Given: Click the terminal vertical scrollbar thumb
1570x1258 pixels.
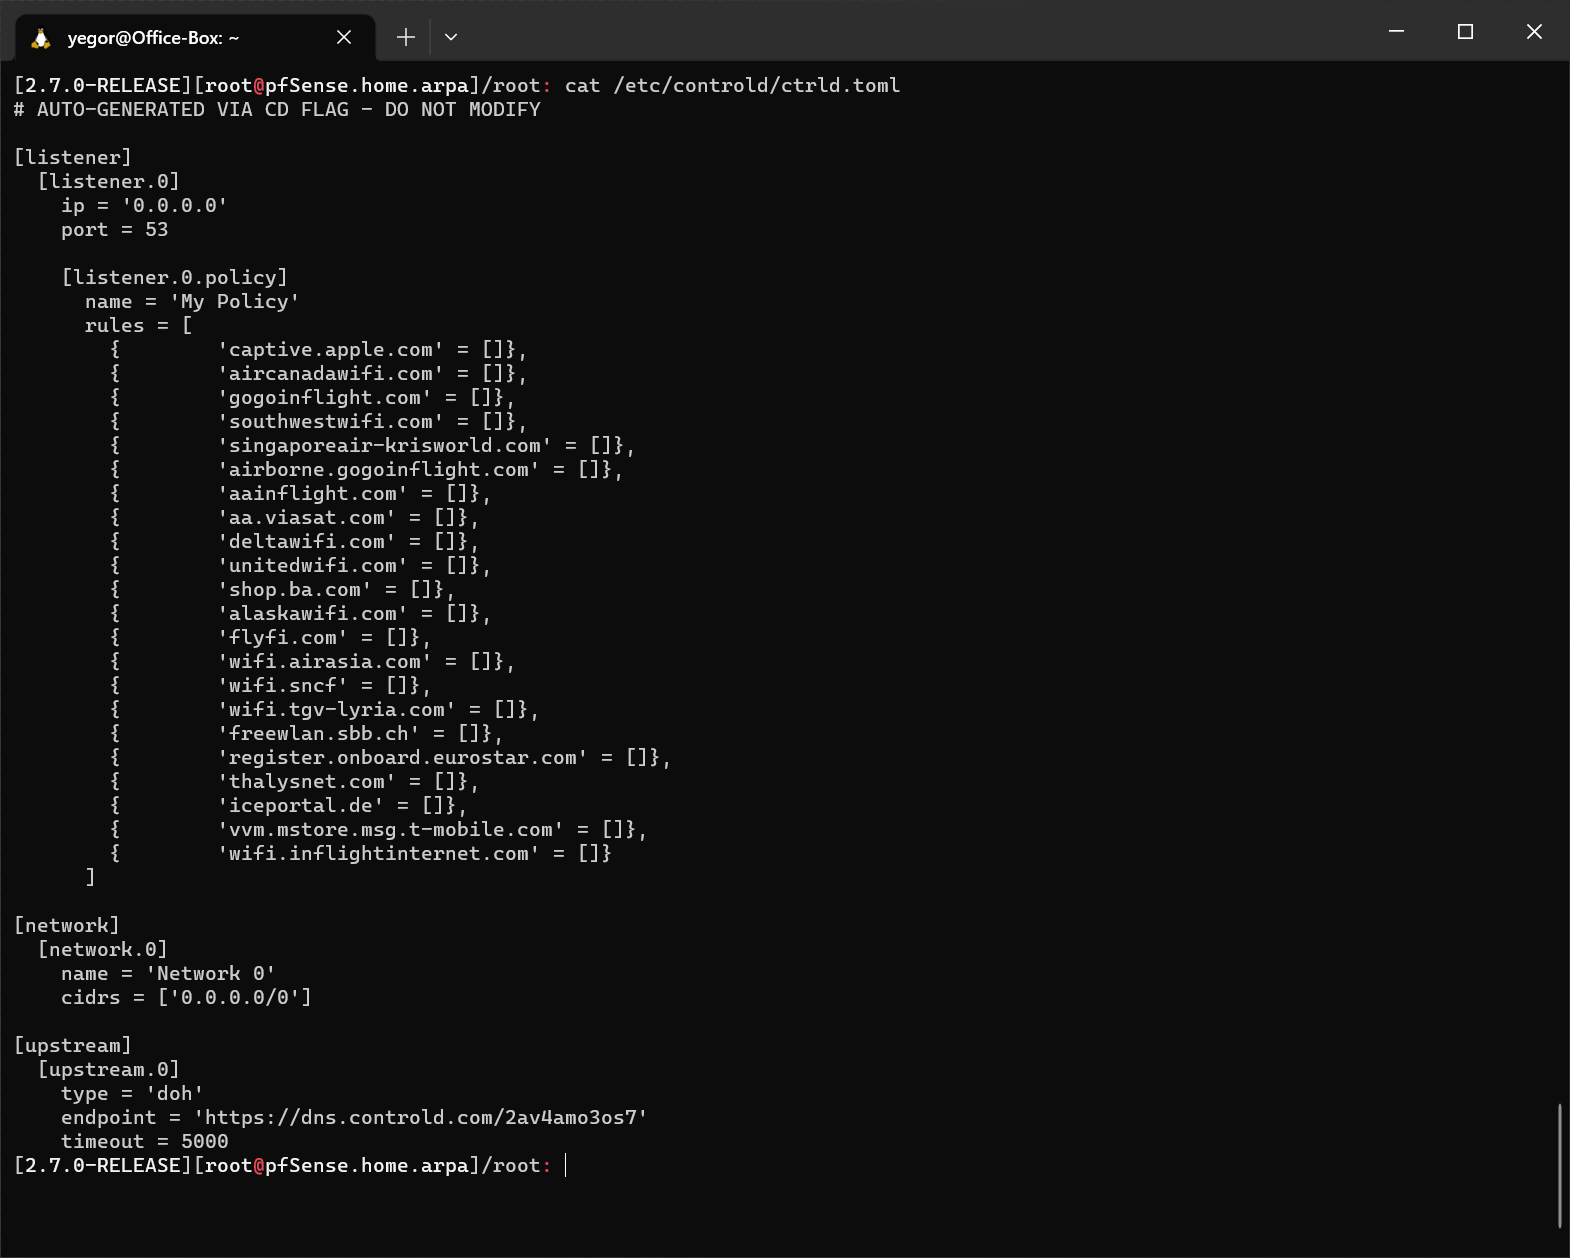Looking at the screenshot, I should [x=1559, y=1165].
